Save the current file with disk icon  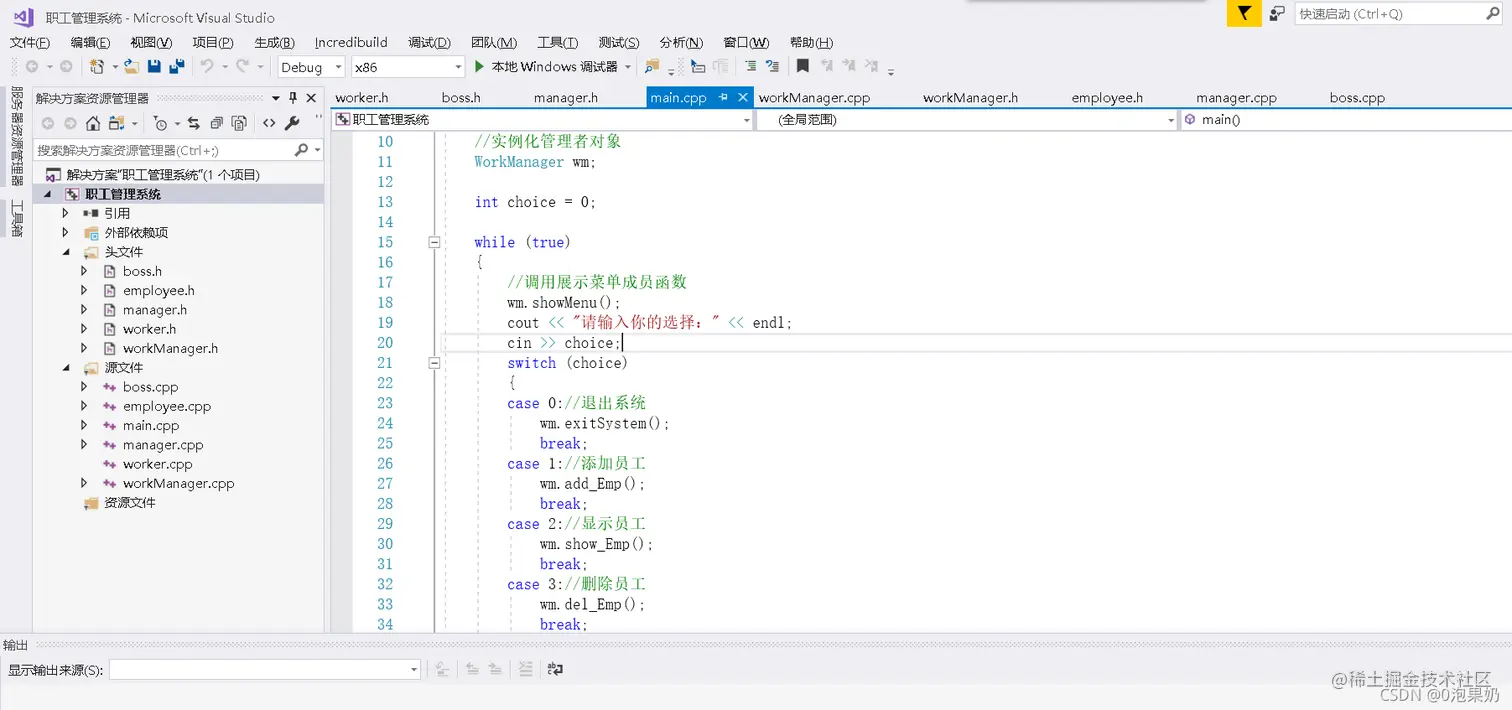coord(154,66)
